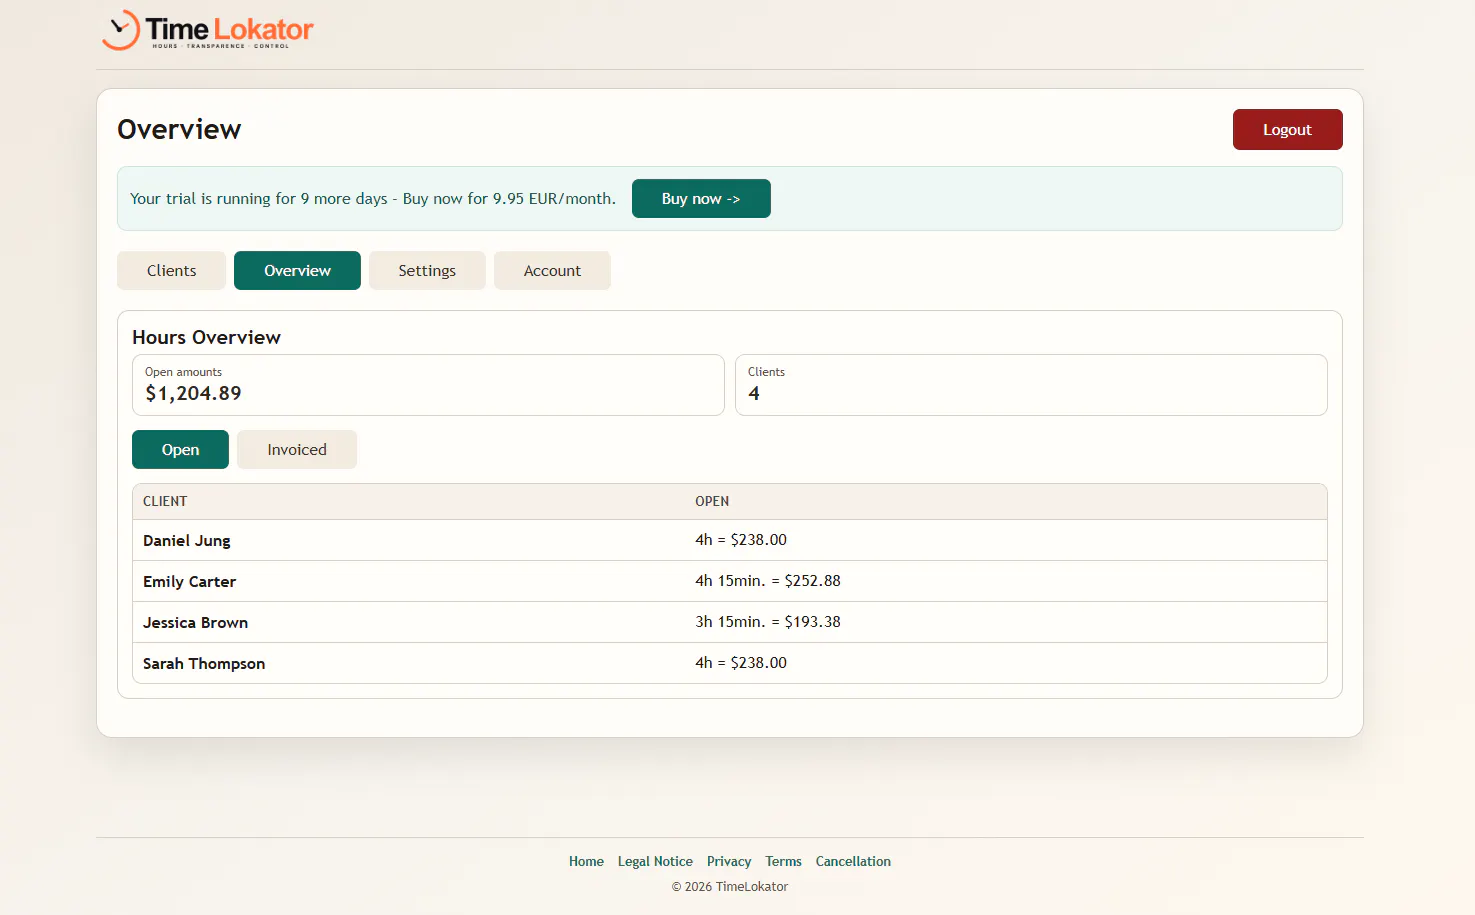This screenshot has height=915, width=1475.
Task: Click the trial period notice text
Action: click(x=373, y=199)
